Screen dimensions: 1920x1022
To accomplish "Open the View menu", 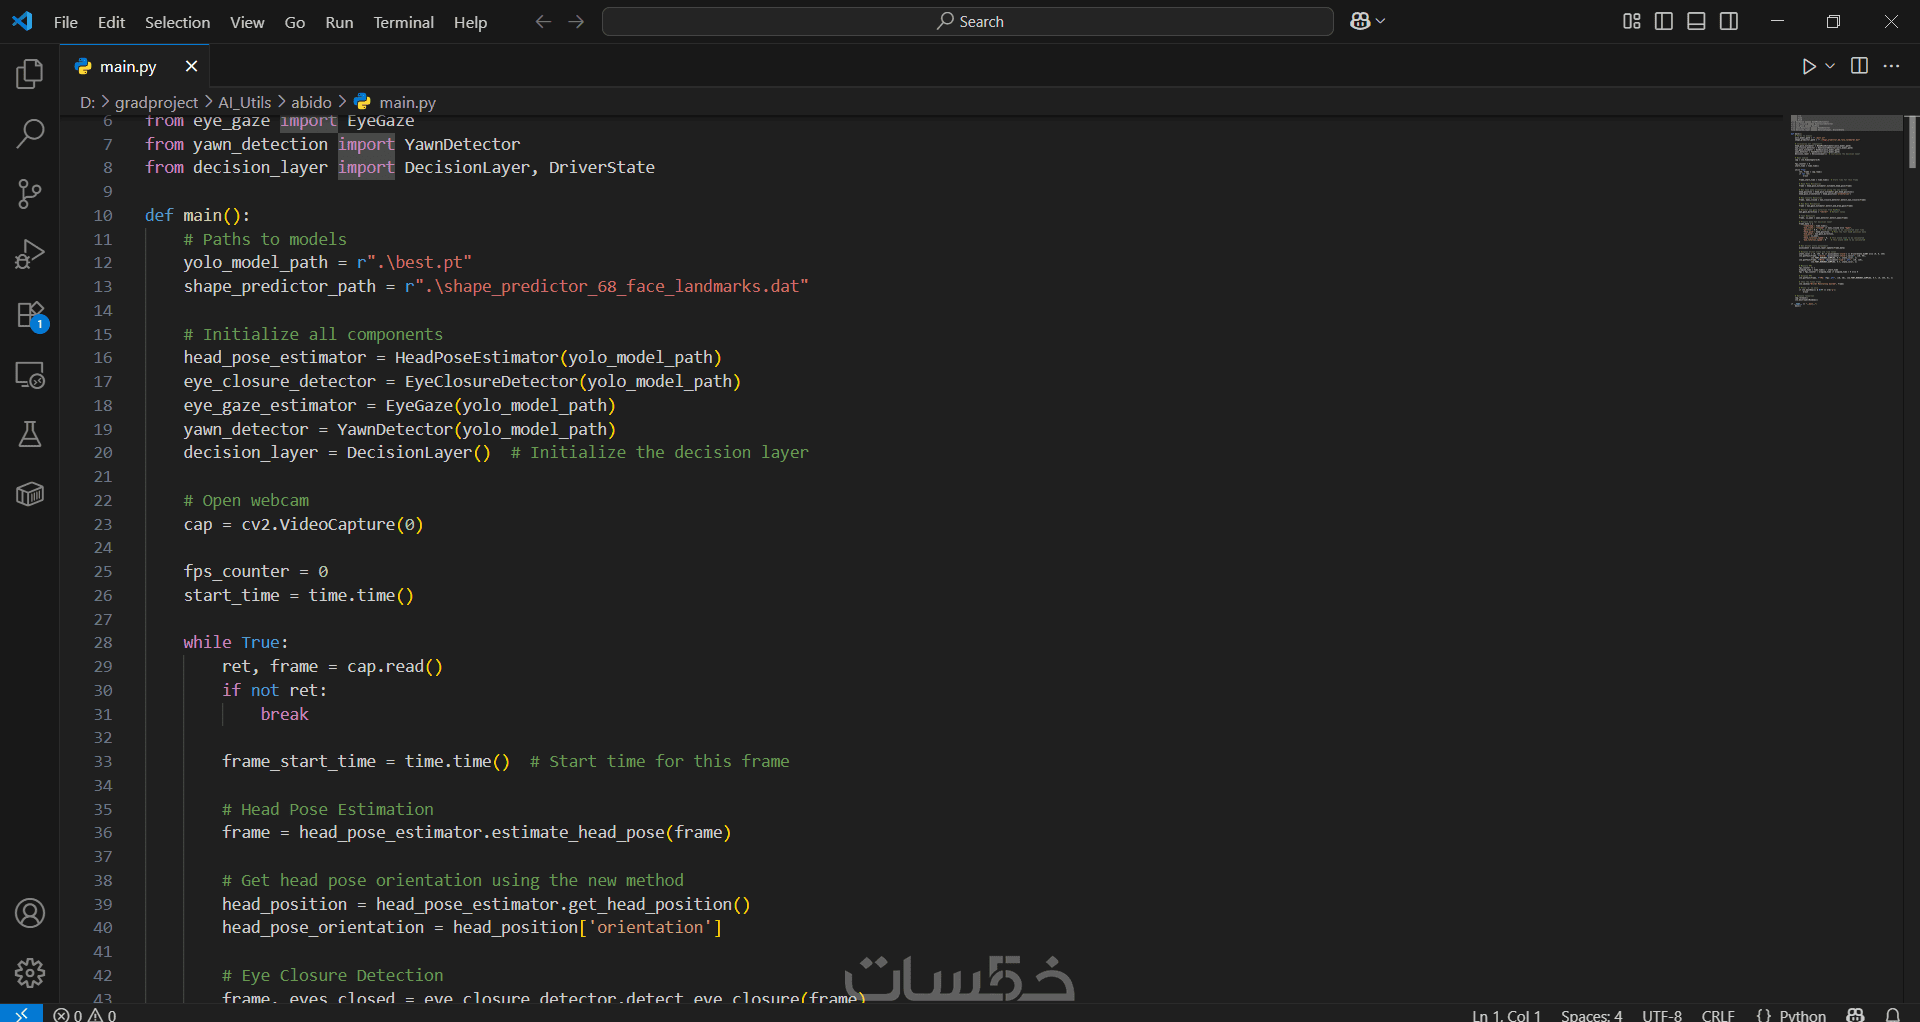I will pos(247,22).
